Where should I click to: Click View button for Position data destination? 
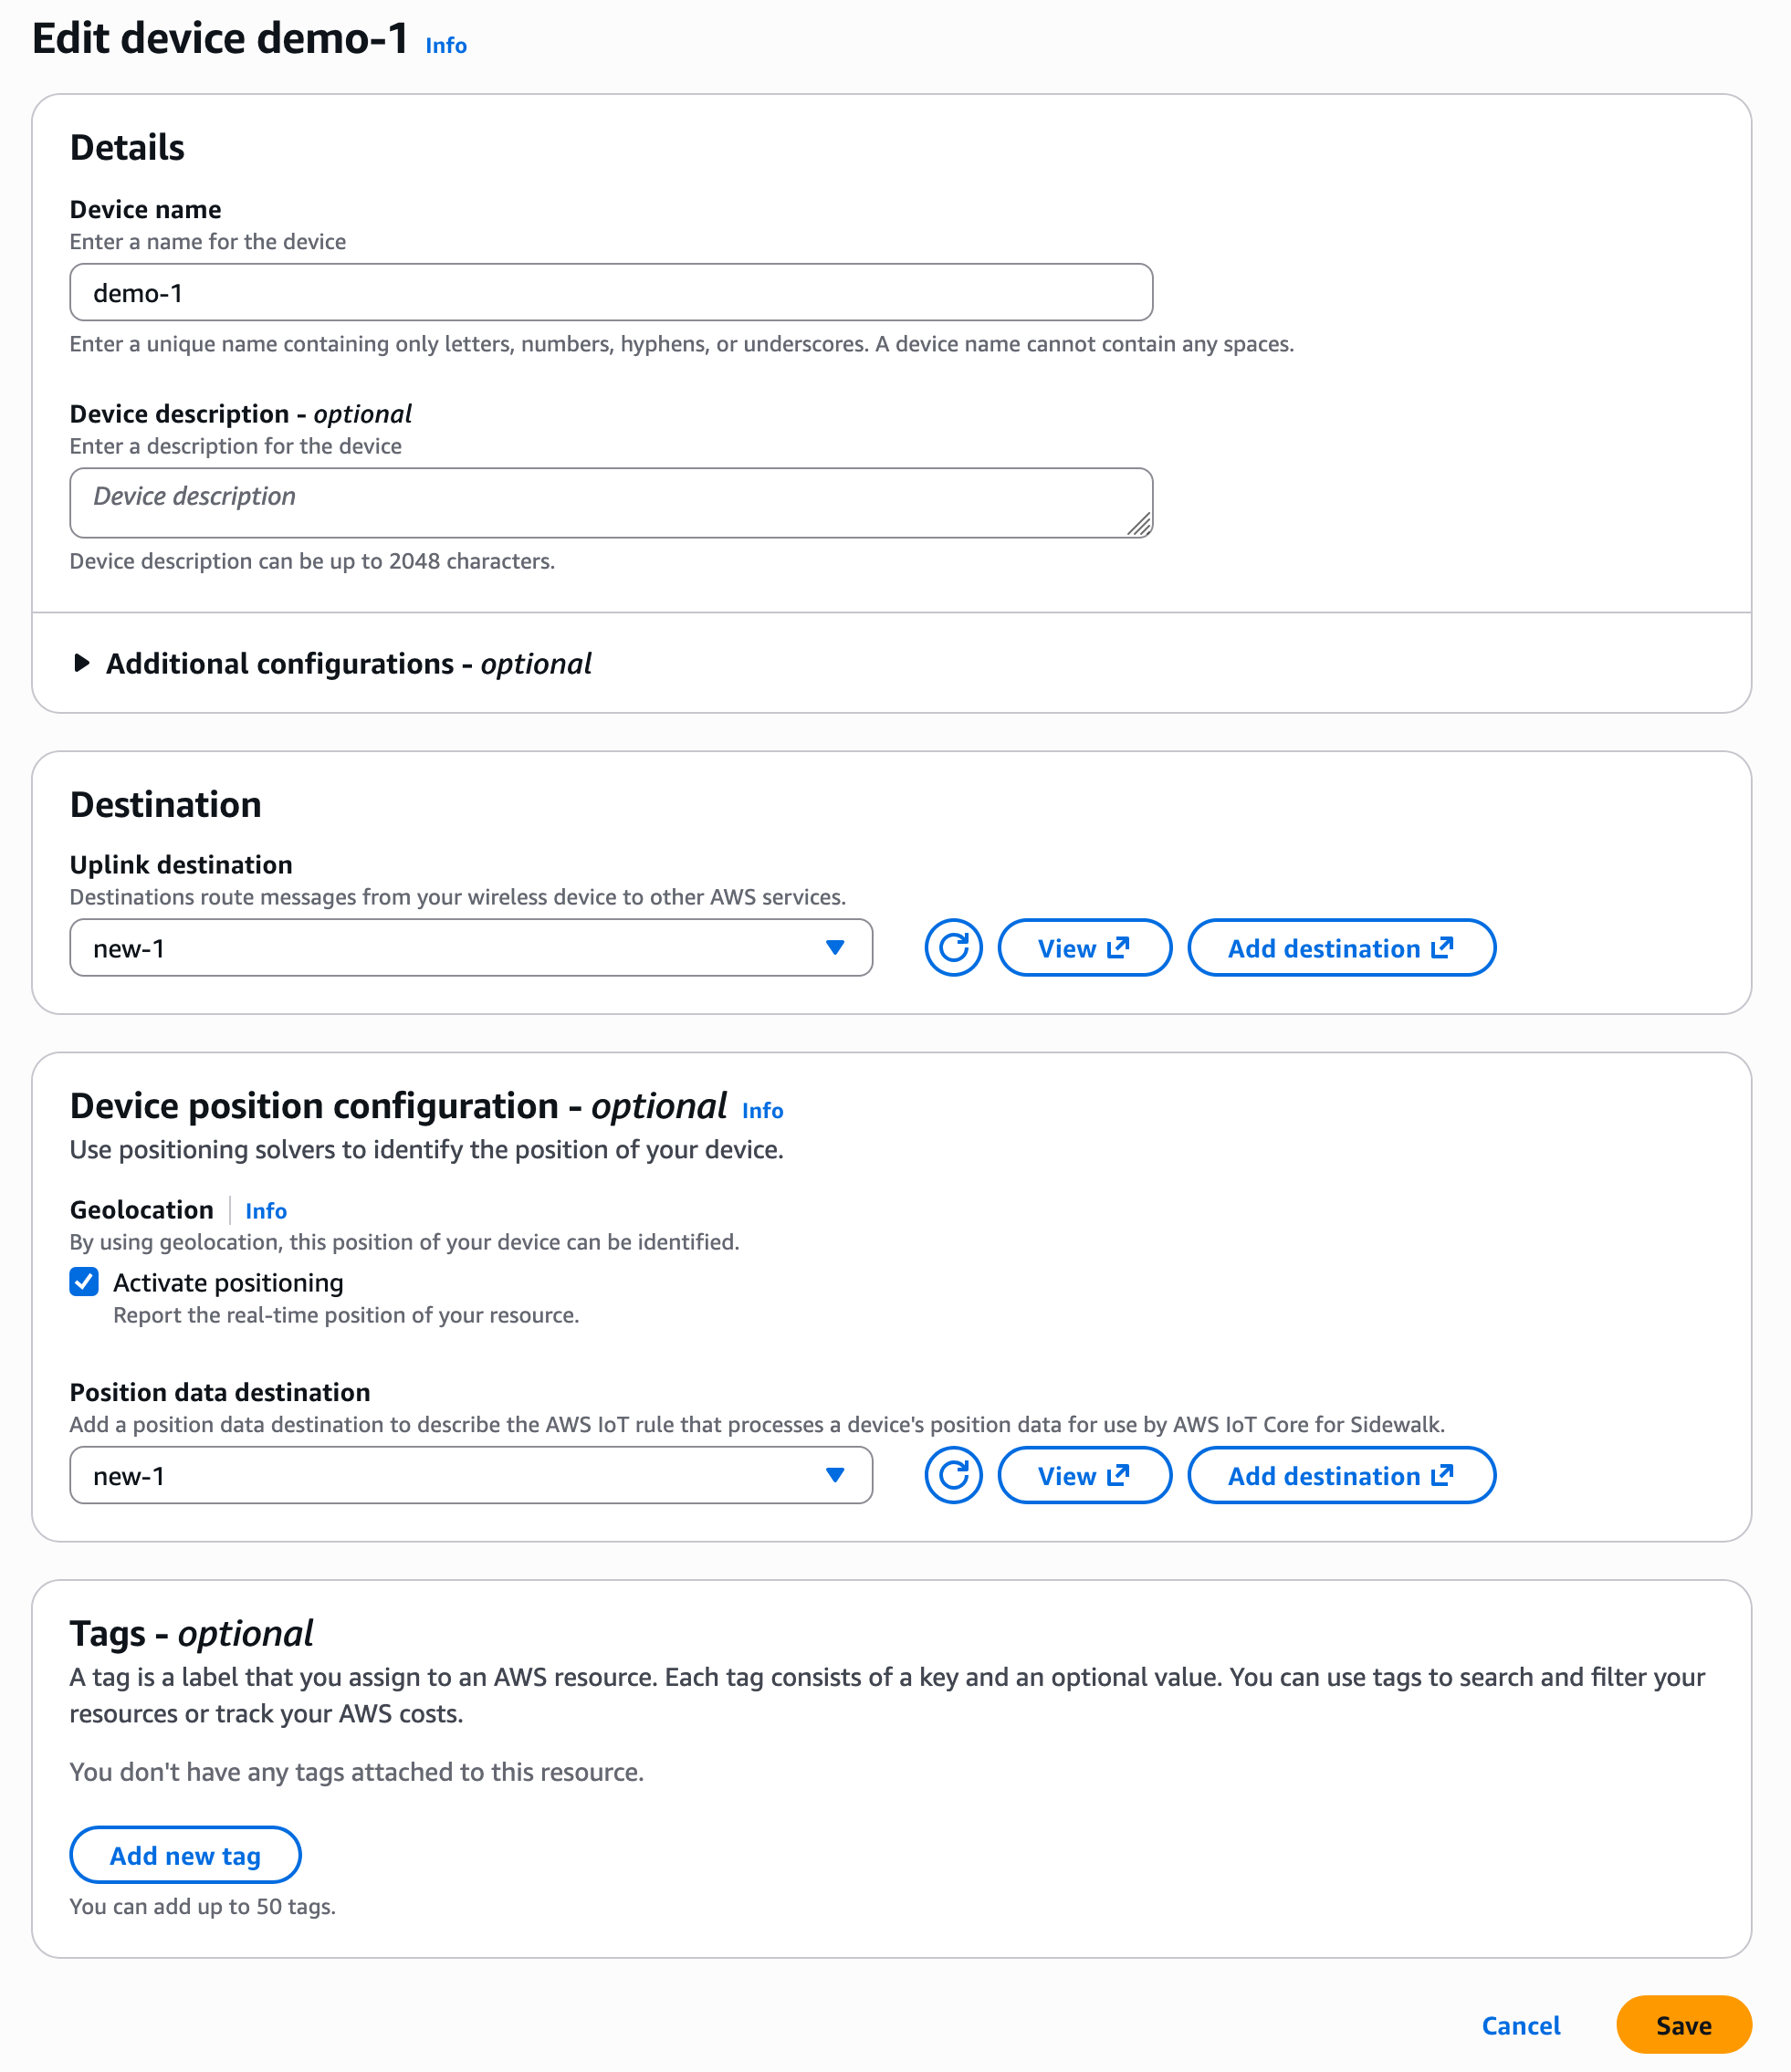pos(1083,1474)
